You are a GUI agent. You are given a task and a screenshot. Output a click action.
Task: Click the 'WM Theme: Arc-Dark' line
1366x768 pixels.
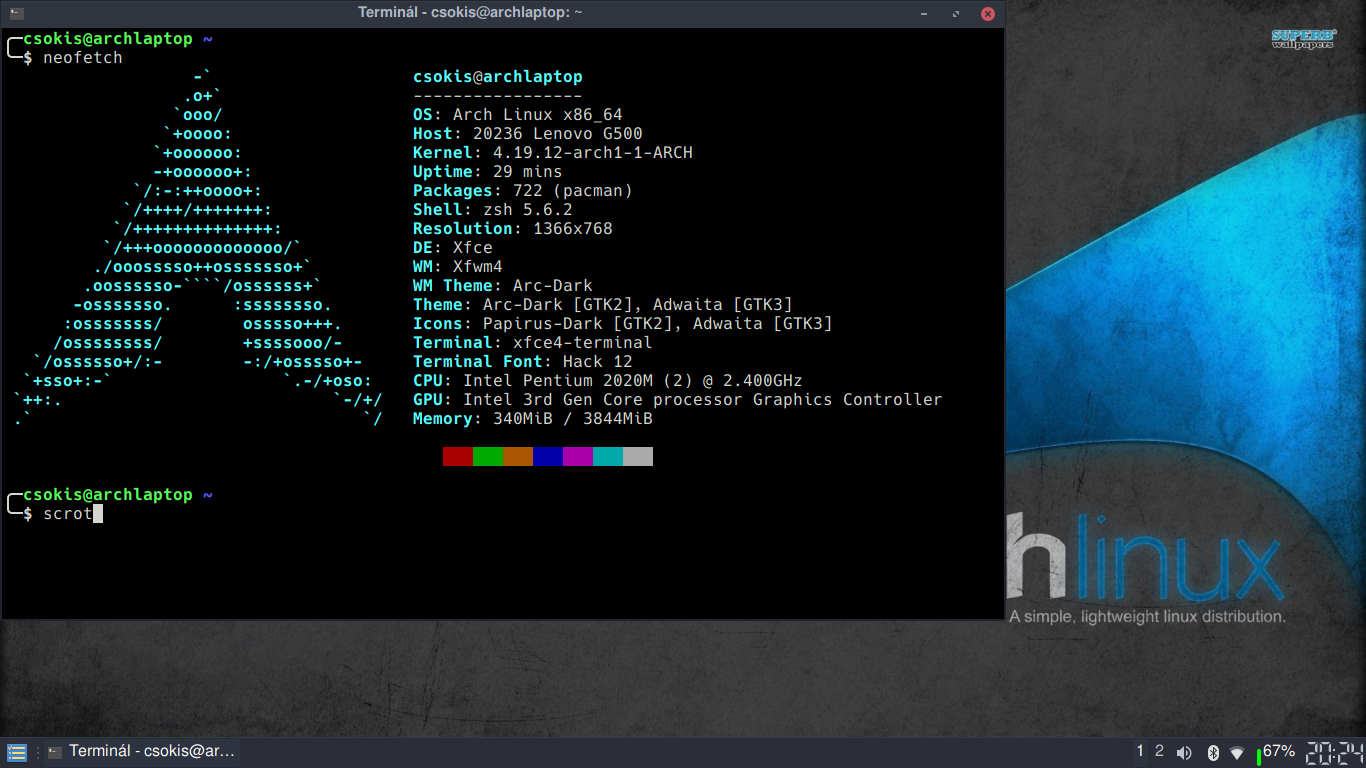coord(503,286)
